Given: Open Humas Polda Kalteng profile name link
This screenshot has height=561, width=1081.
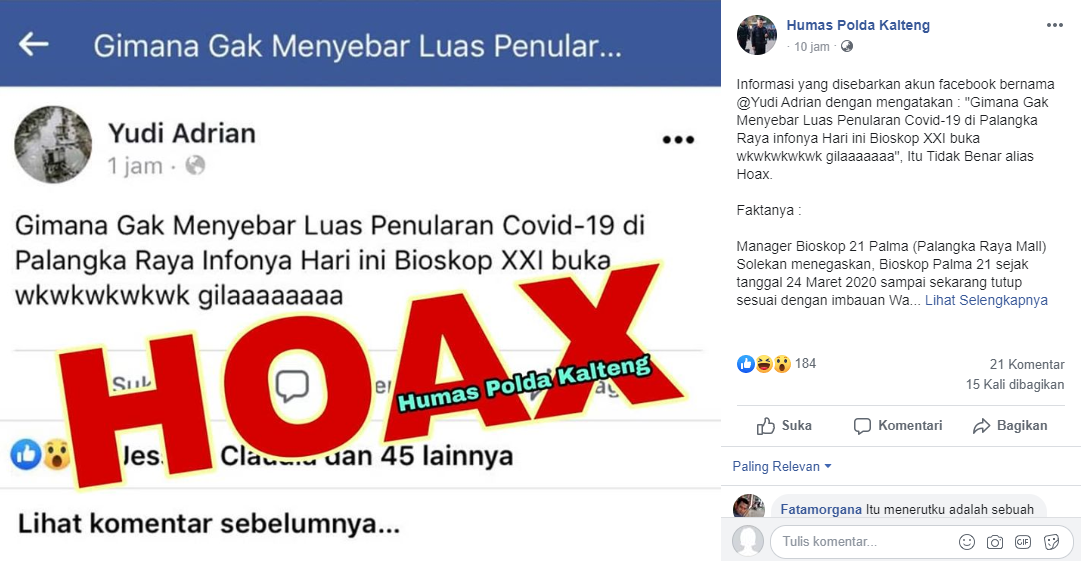Looking at the screenshot, I should [858, 26].
